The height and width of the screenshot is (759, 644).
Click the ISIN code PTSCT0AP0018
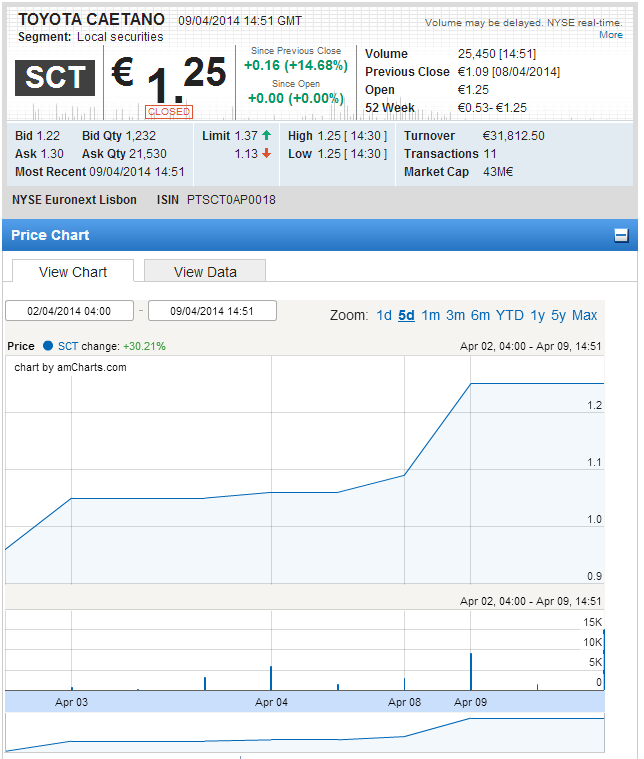click(231, 199)
